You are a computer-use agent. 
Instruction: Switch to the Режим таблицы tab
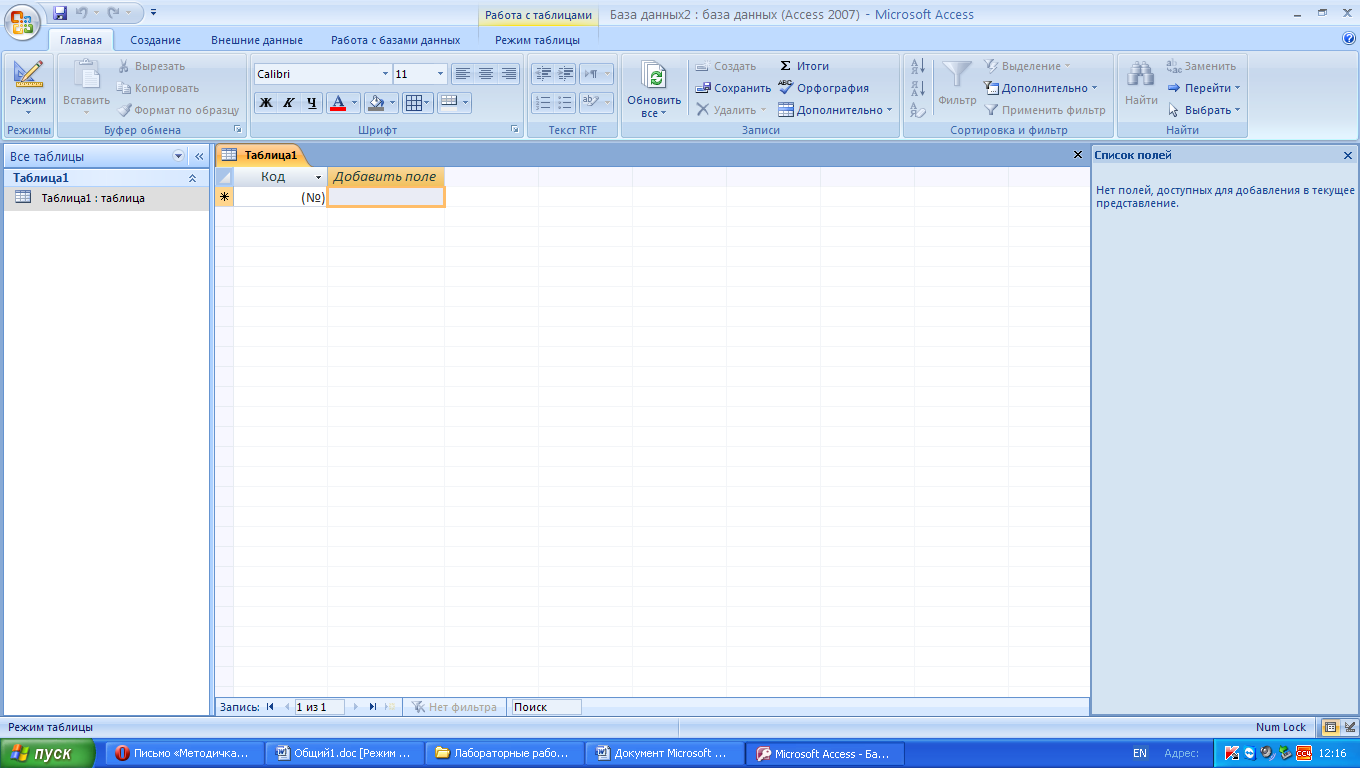tap(537, 40)
